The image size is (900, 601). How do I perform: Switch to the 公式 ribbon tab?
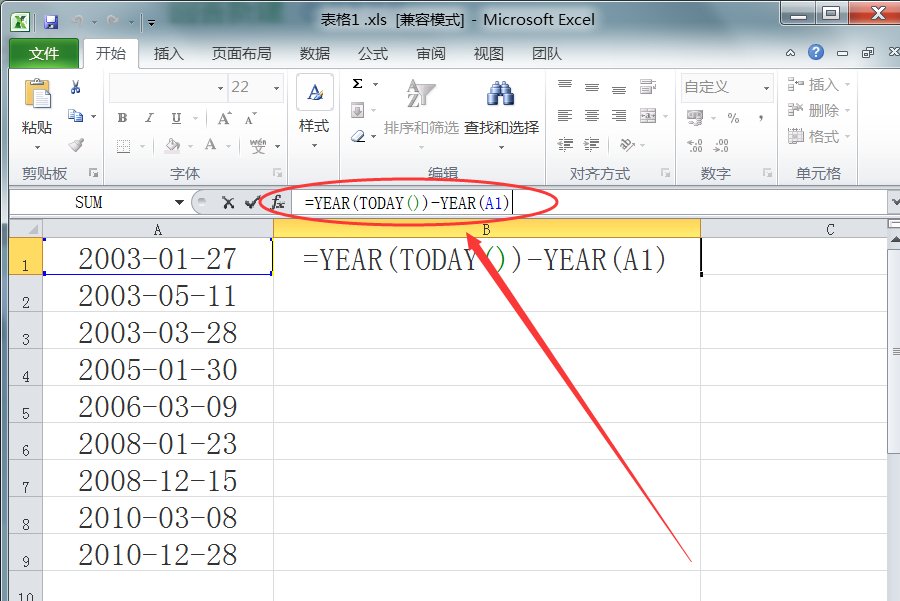pyautogui.click(x=372, y=53)
